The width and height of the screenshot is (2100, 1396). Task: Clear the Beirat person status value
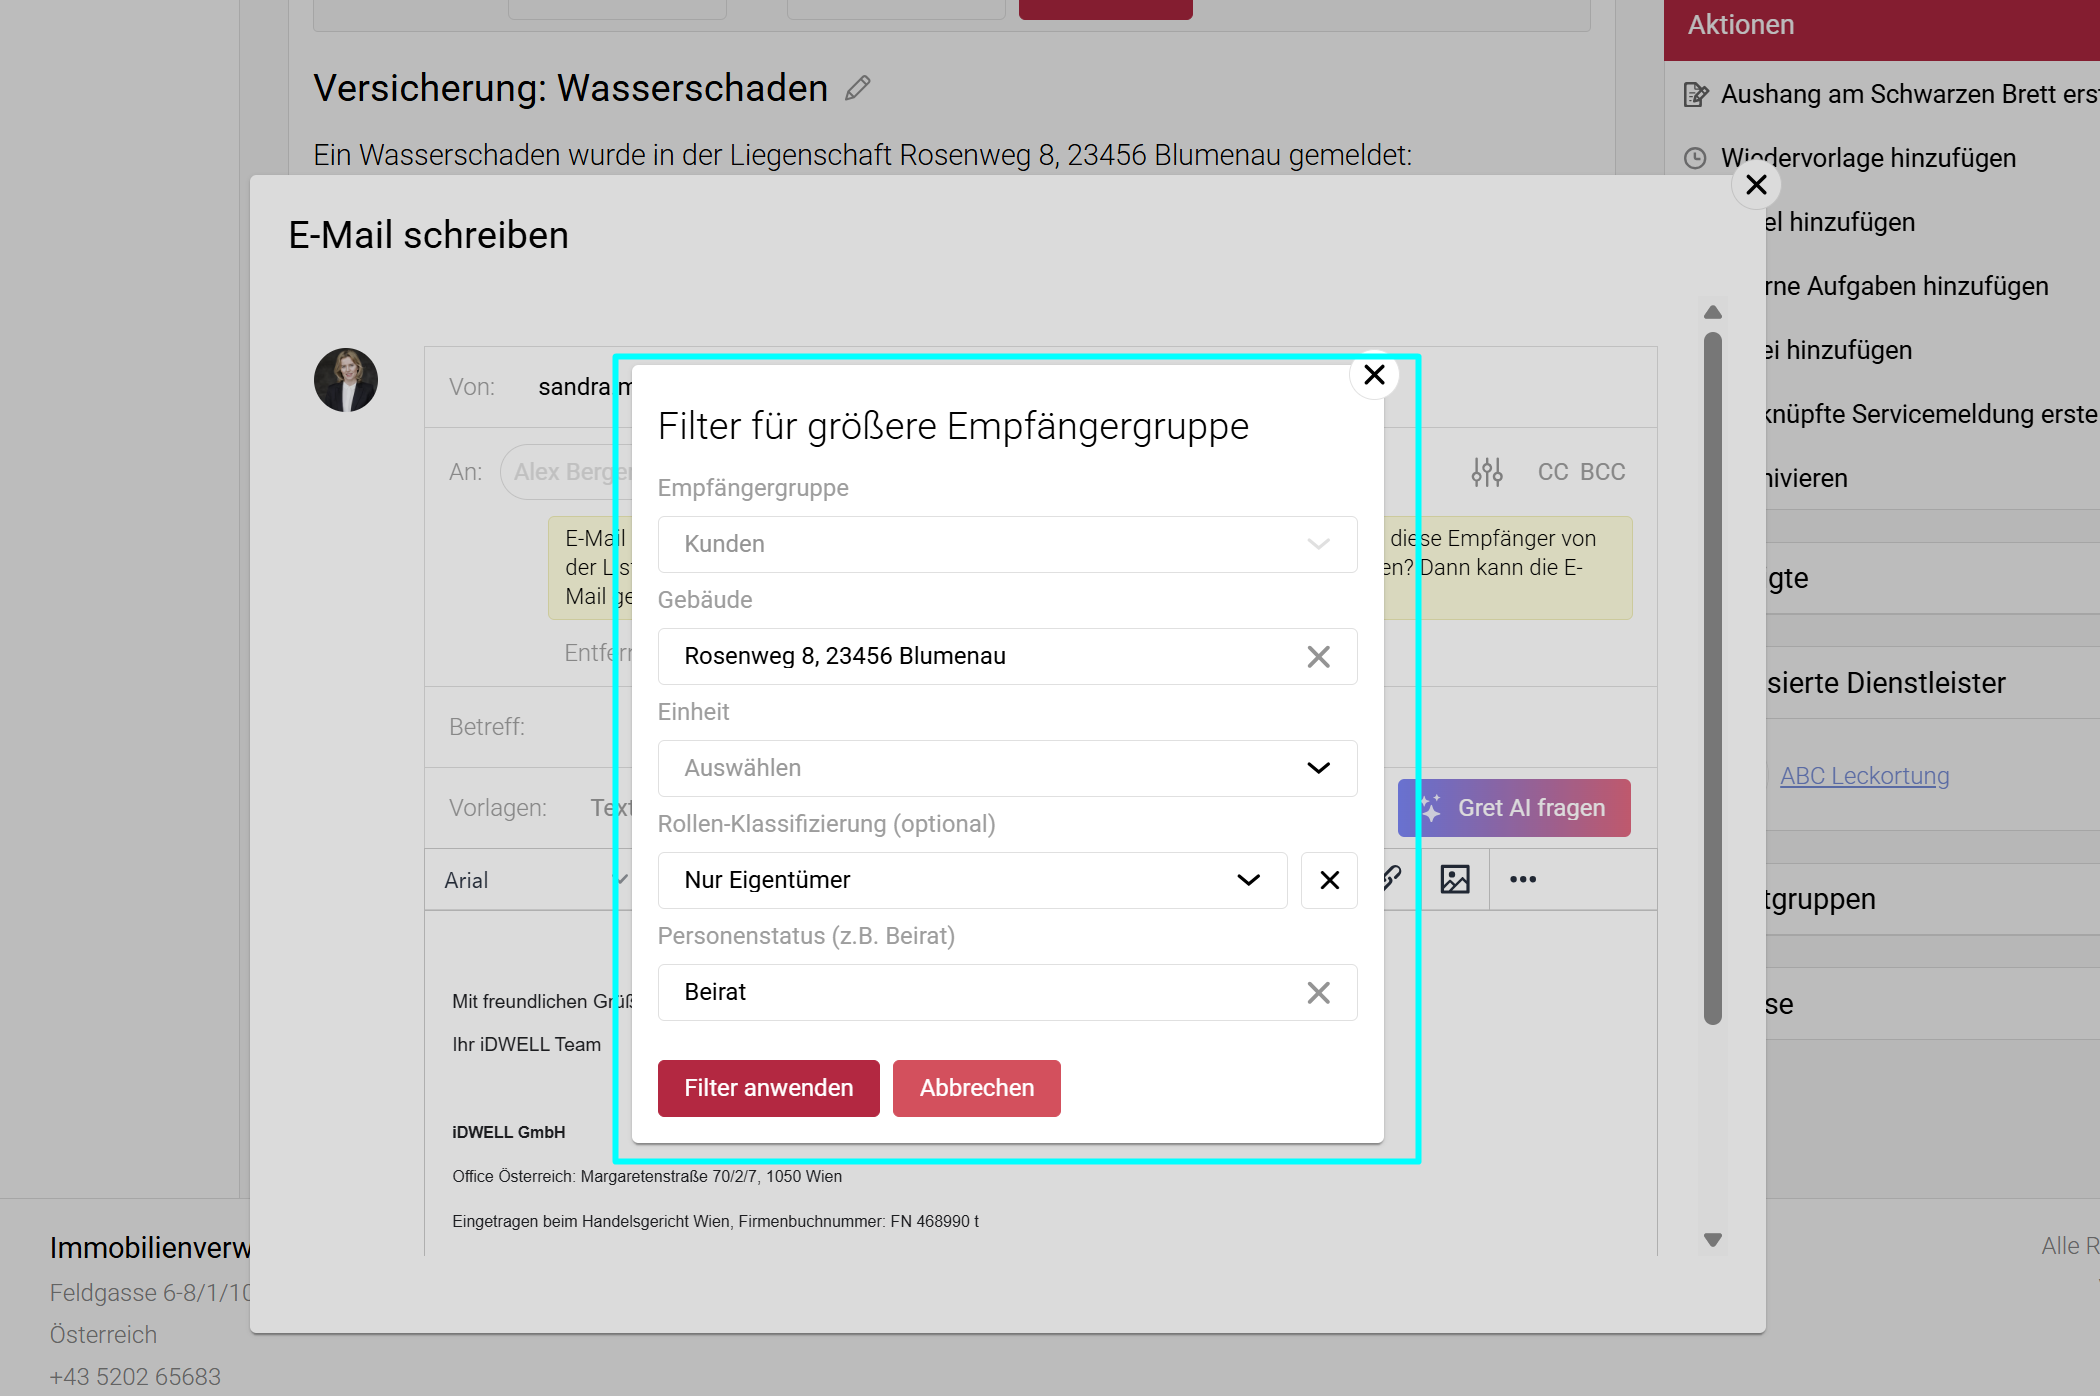[x=1318, y=993]
